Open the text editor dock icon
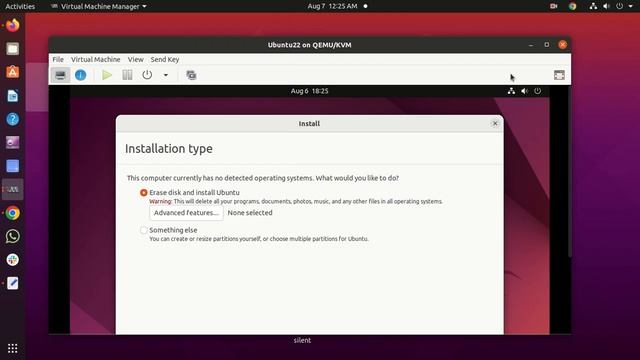 click(x=13, y=283)
